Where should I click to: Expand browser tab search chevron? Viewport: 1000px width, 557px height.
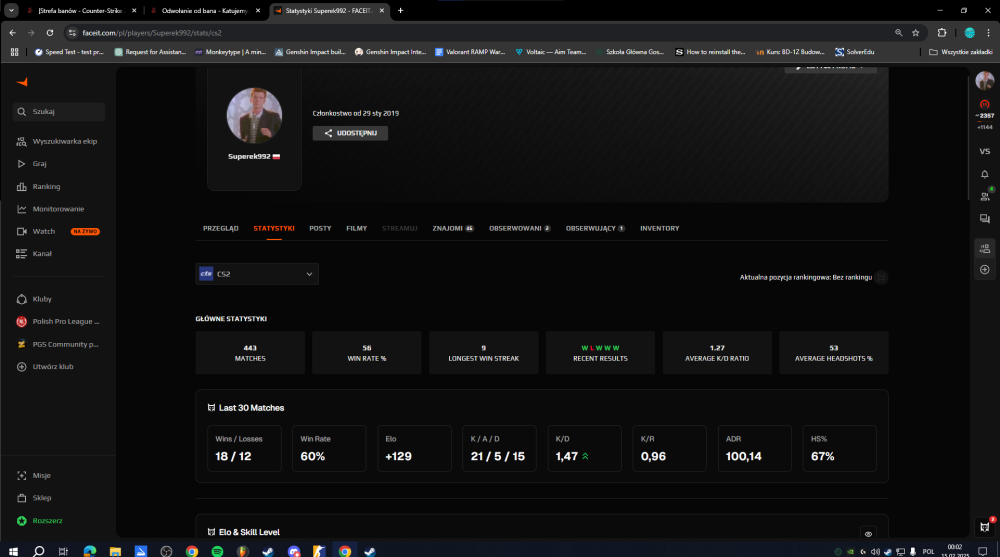coord(11,10)
